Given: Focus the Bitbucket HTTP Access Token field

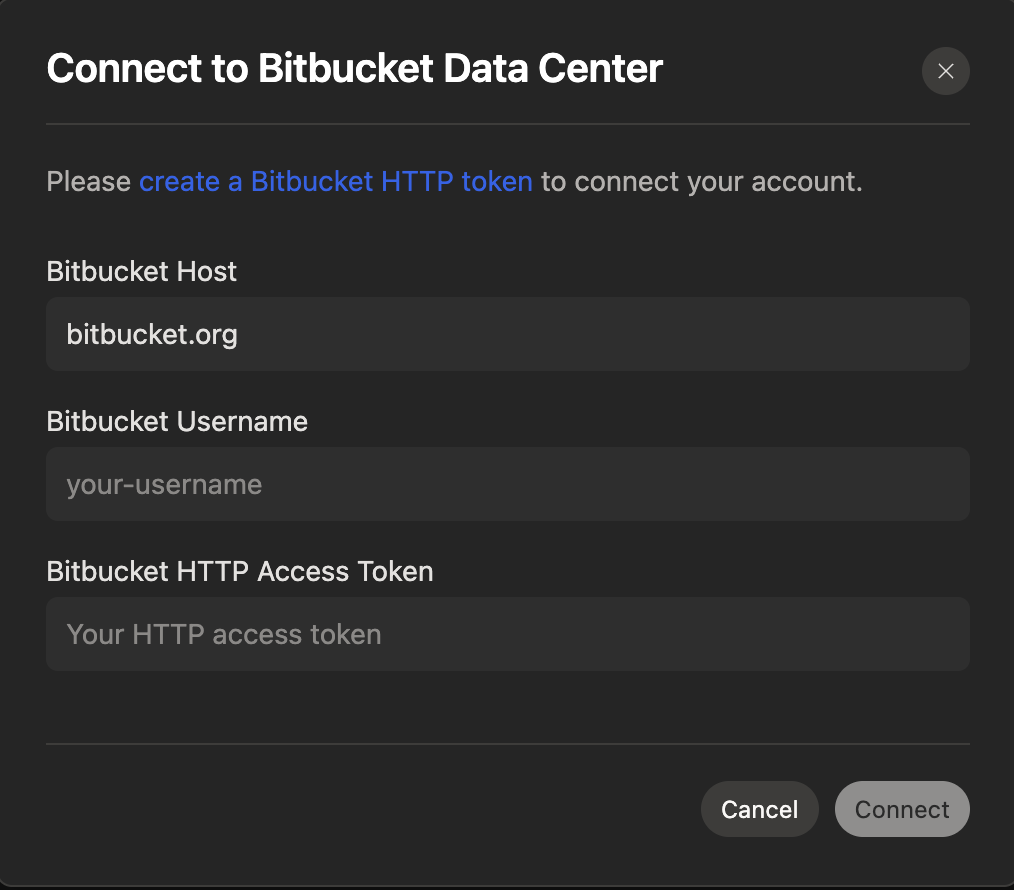Looking at the screenshot, I should (507, 633).
